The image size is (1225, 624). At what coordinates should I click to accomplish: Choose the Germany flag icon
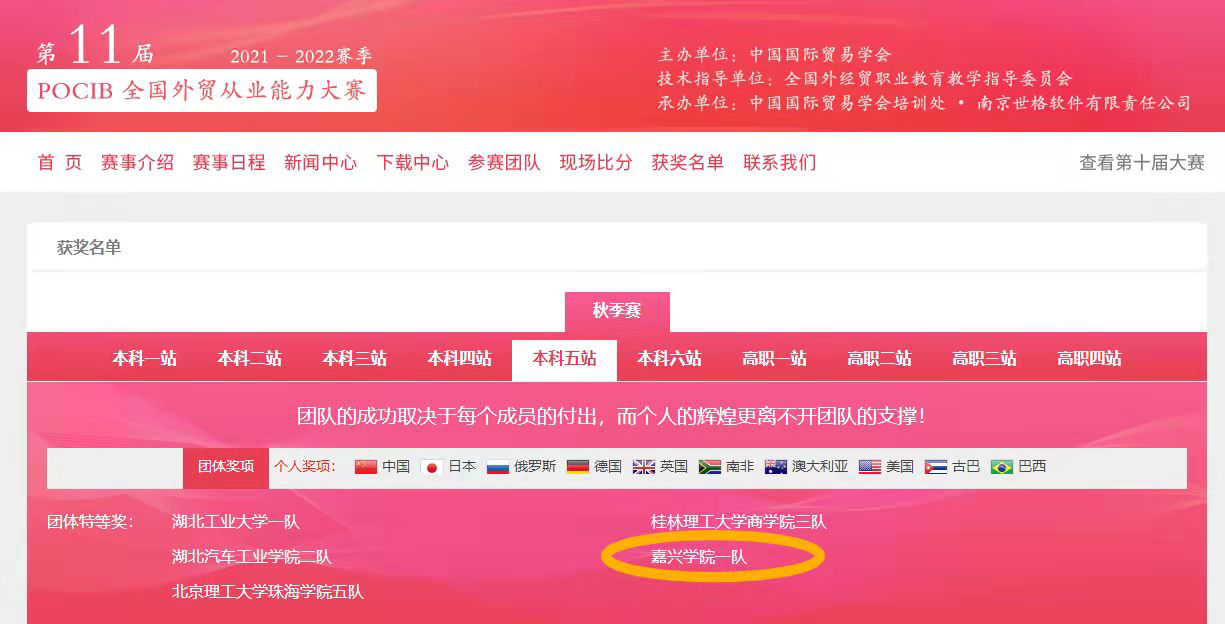point(578,467)
